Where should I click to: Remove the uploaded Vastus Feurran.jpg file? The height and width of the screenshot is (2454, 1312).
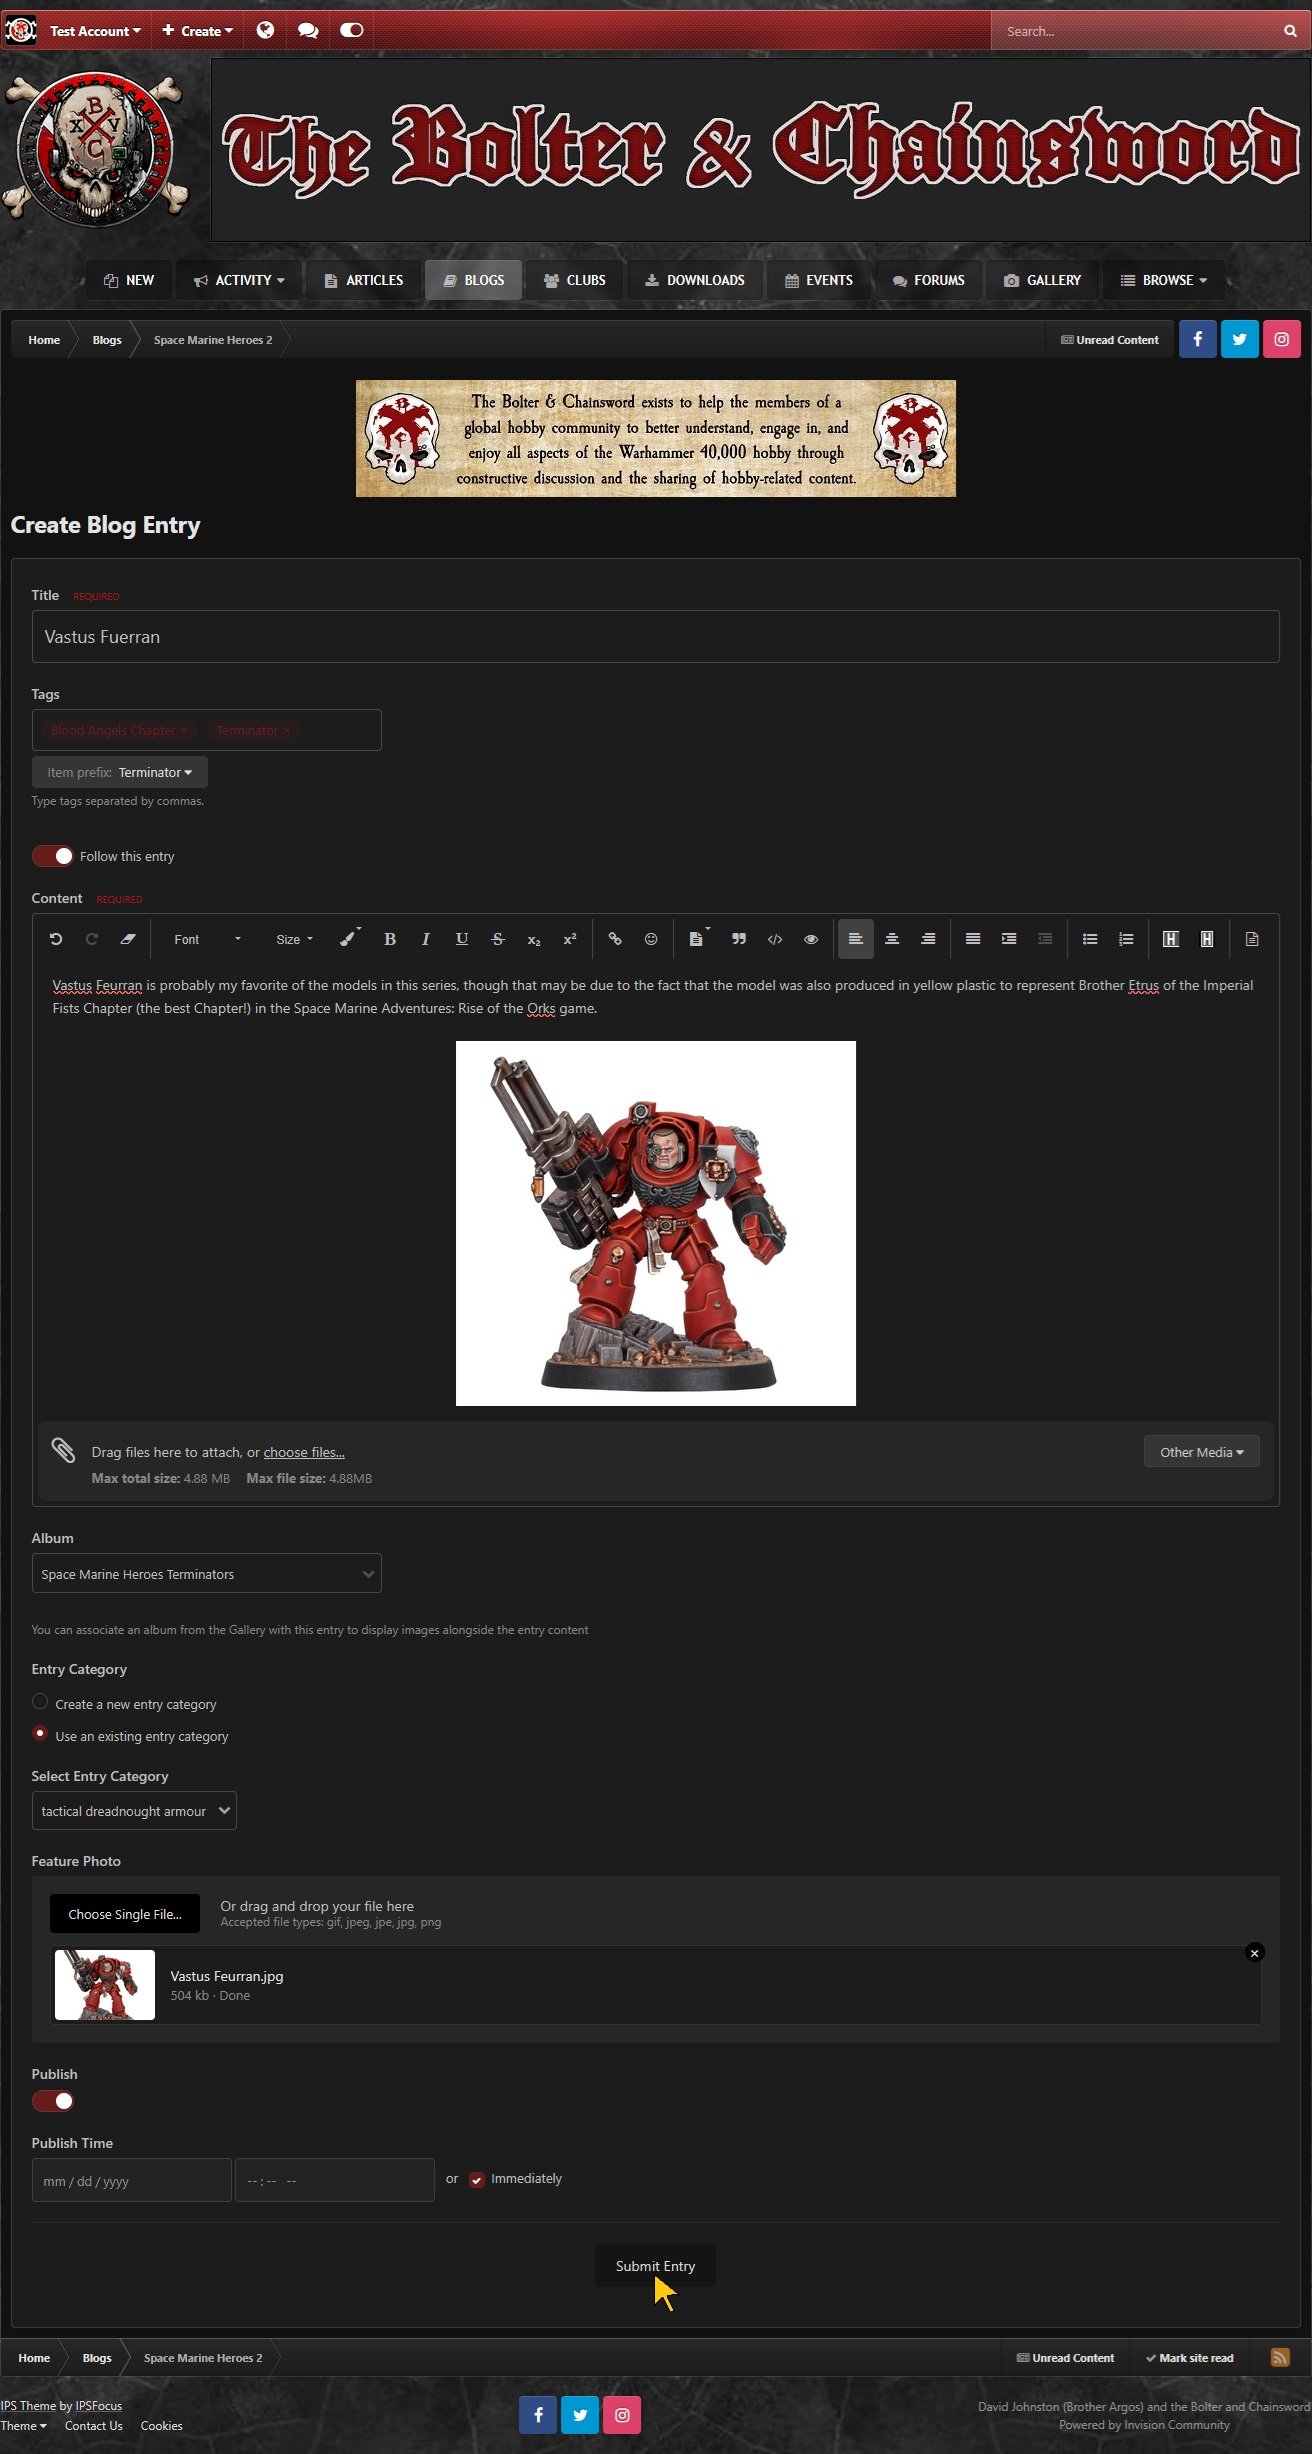[1254, 1952]
